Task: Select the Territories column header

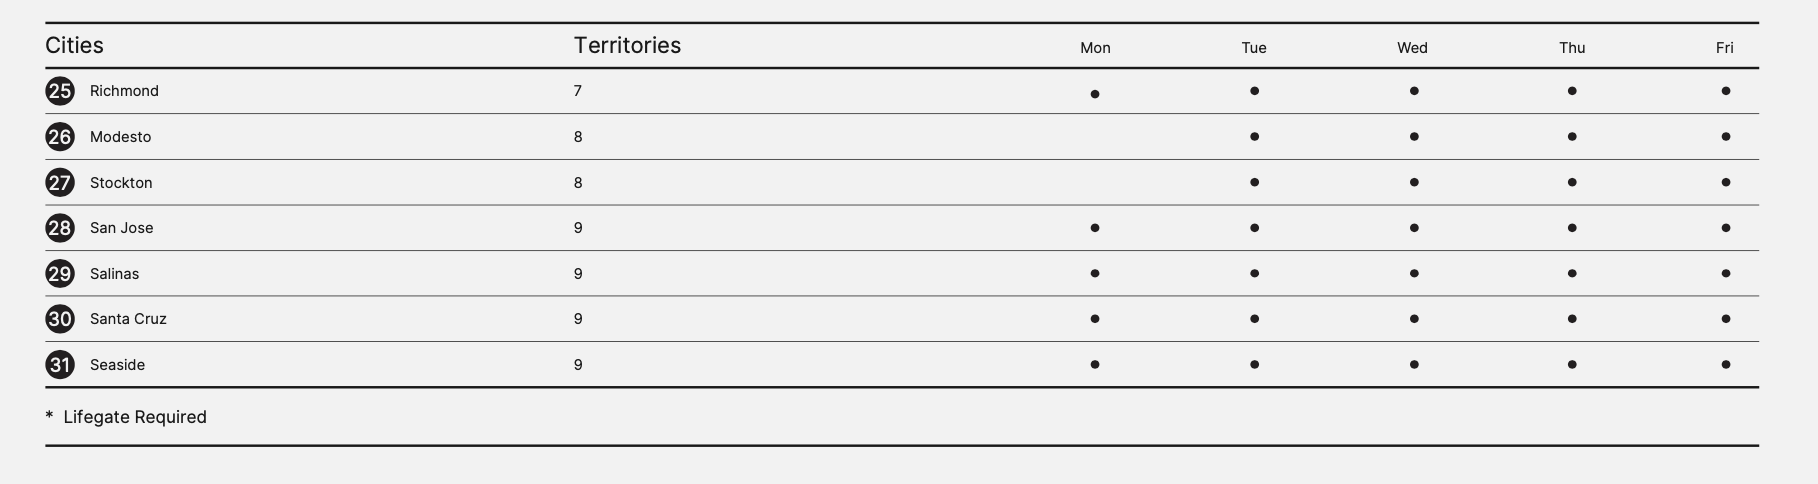Action: point(627,46)
